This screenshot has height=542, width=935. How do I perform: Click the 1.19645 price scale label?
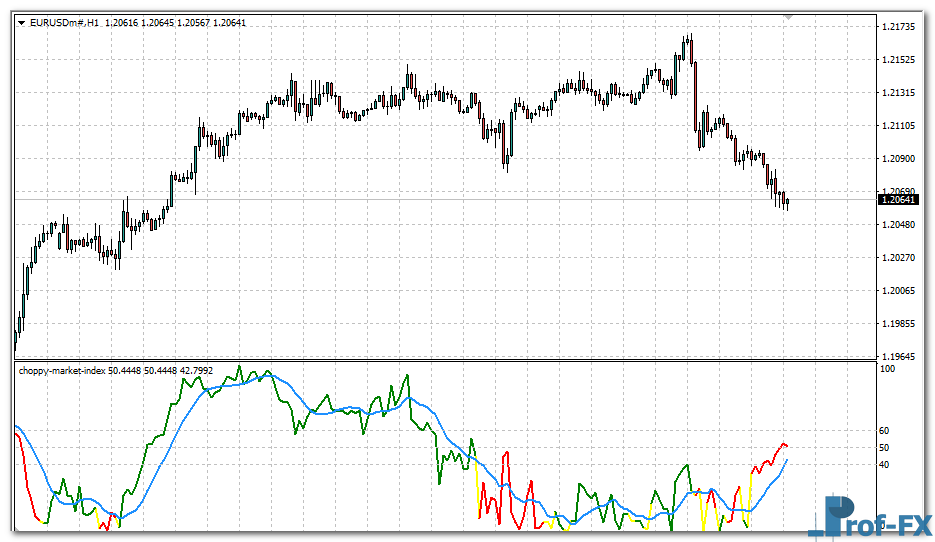pyautogui.click(x=897, y=356)
